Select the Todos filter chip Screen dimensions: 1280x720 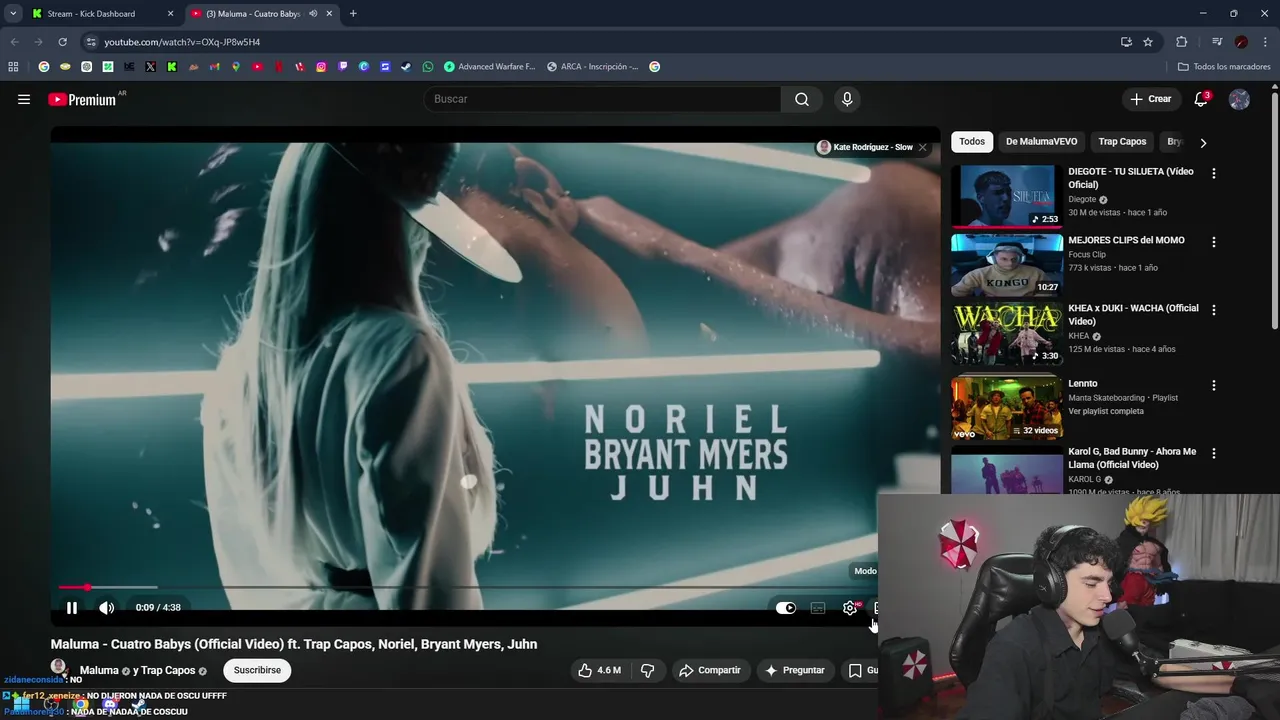tap(972, 142)
